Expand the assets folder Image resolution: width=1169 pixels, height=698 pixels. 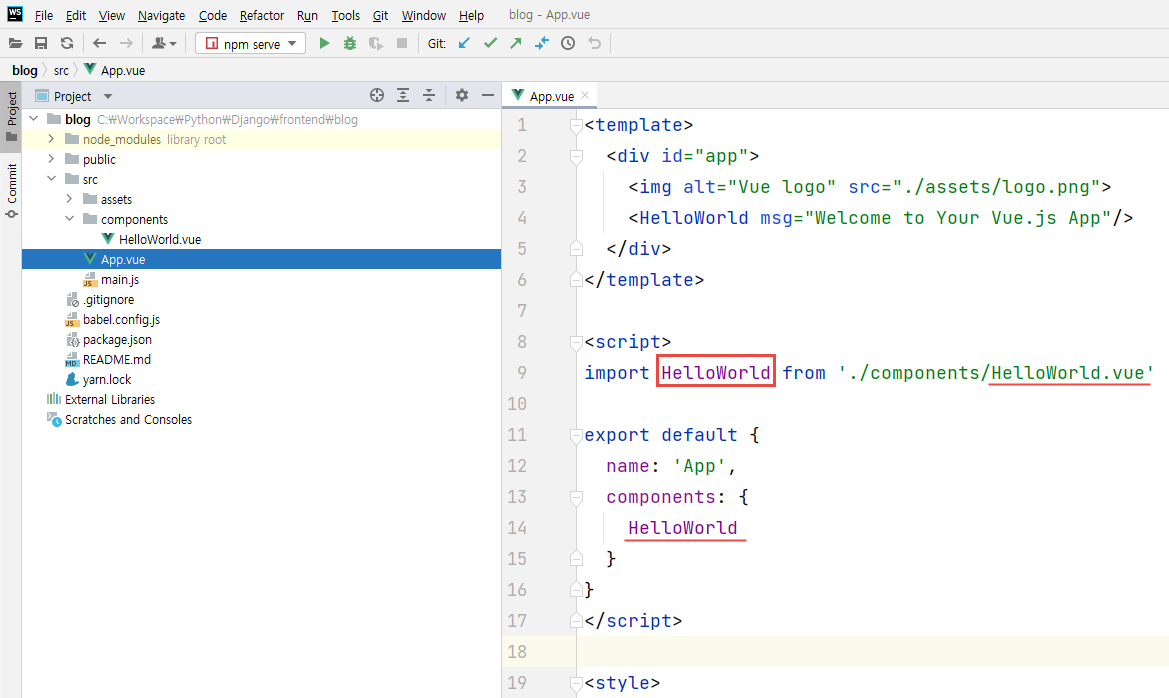pos(69,199)
